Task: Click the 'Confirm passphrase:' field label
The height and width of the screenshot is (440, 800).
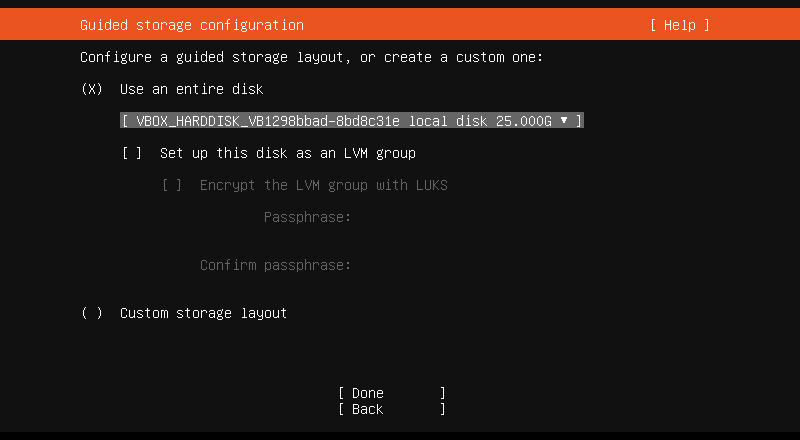Action: point(276,265)
